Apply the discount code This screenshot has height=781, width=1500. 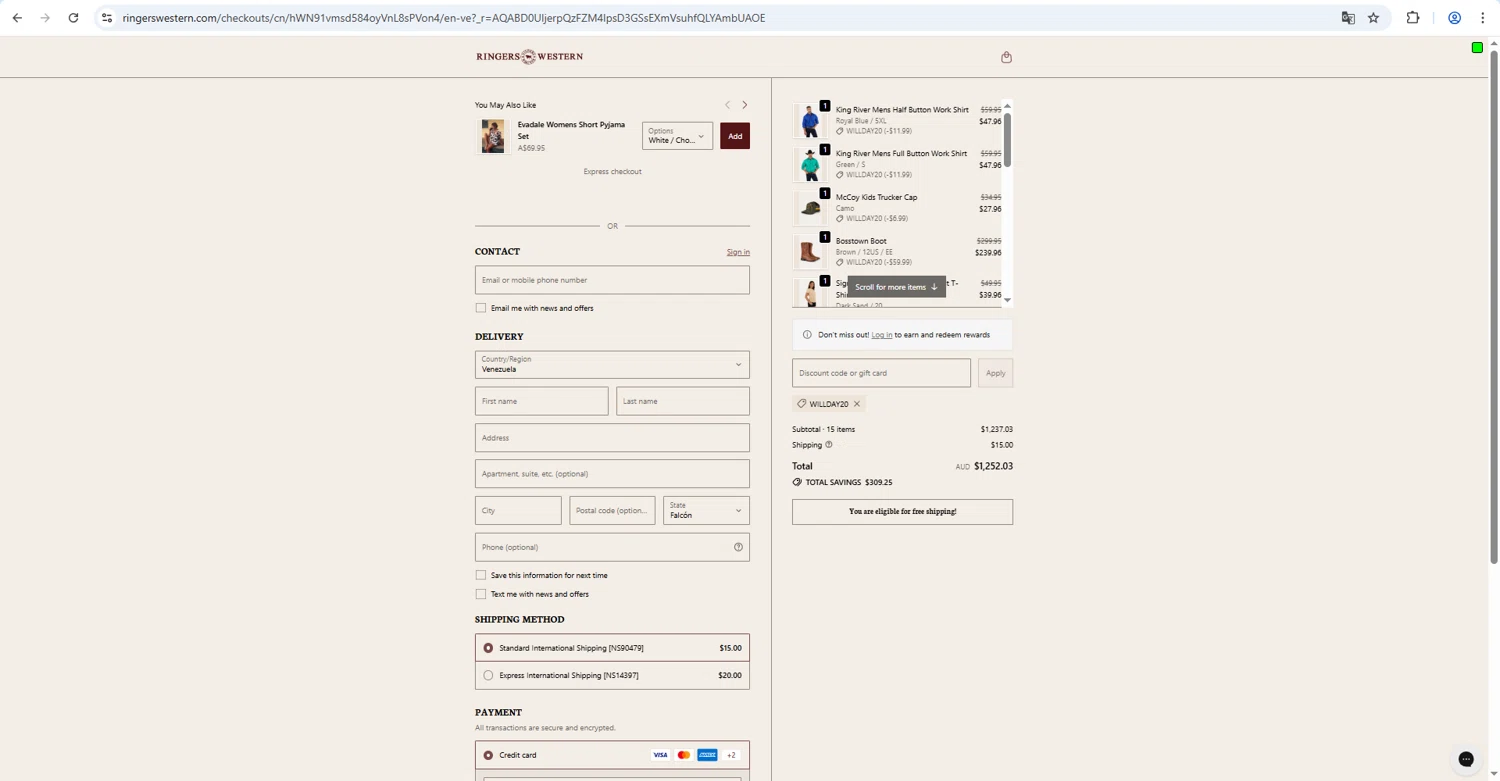pyautogui.click(x=995, y=373)
